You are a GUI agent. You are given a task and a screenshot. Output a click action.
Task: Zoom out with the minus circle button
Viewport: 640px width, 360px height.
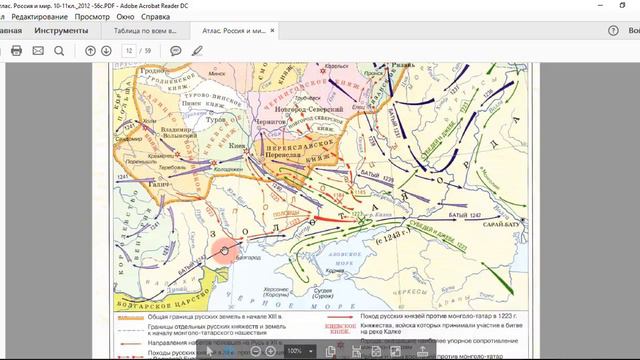pos(256,351)
